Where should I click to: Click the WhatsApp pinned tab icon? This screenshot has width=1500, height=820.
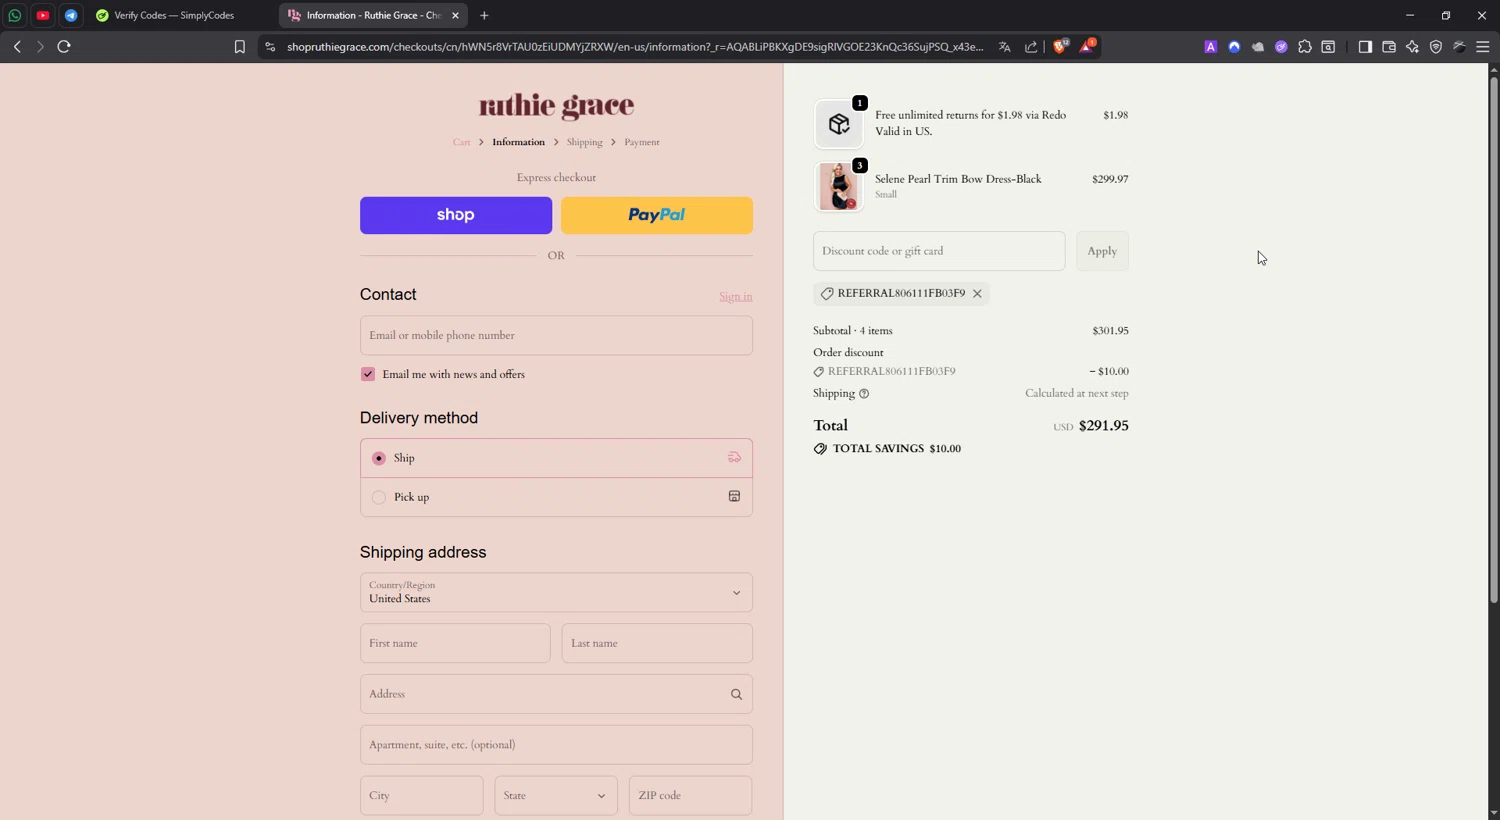pos(15,15)
